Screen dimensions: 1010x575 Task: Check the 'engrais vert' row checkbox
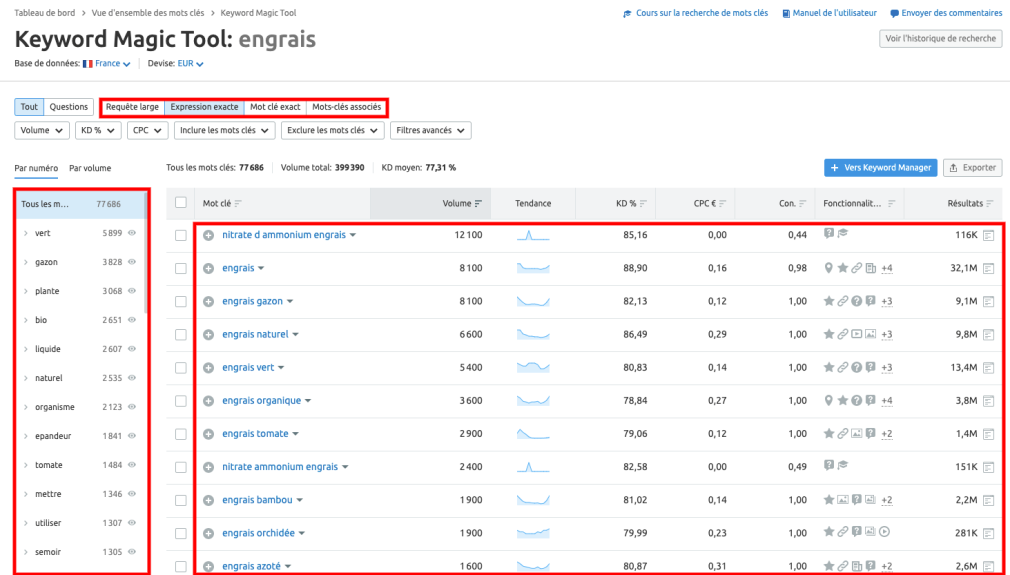[x=181, y=368]
